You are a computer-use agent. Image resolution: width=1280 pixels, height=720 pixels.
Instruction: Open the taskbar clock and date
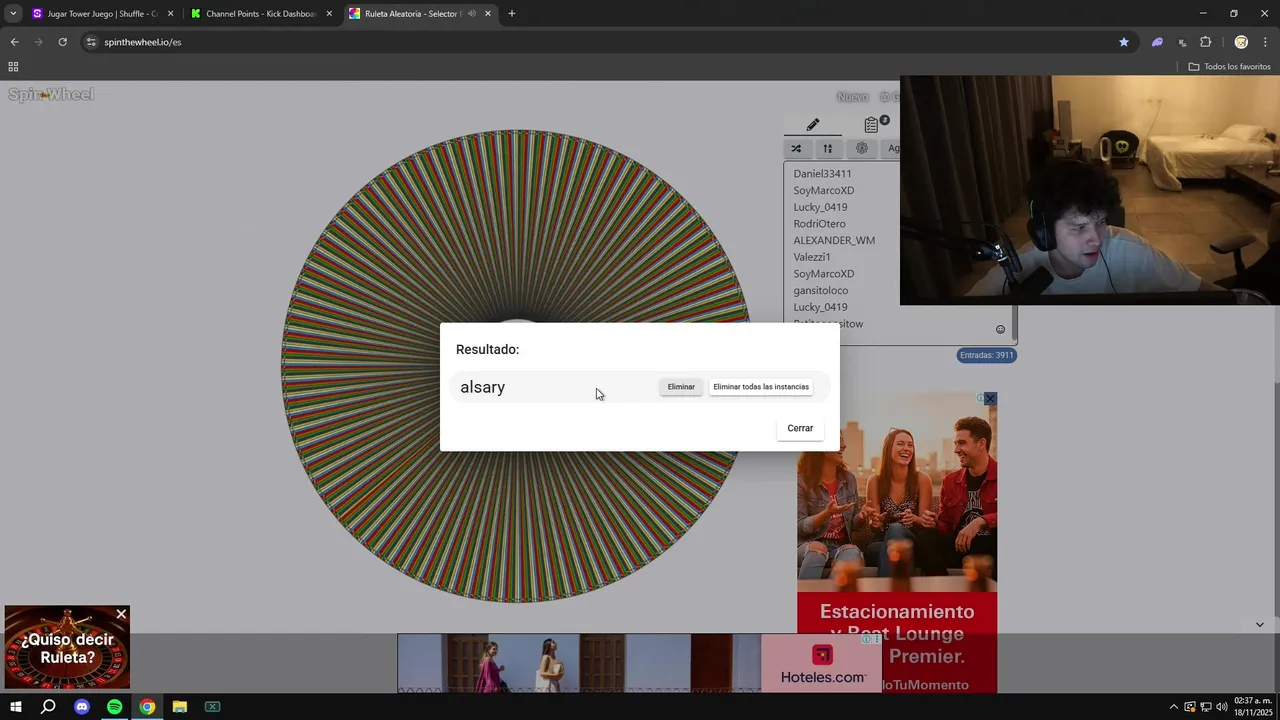[x=1253, y=707]
